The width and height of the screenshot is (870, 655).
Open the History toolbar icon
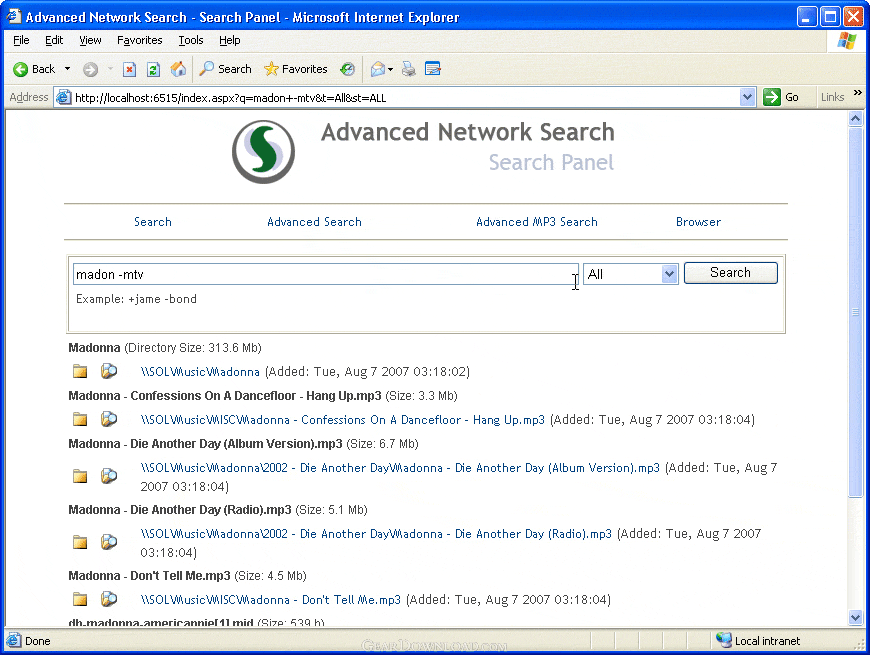348,69
